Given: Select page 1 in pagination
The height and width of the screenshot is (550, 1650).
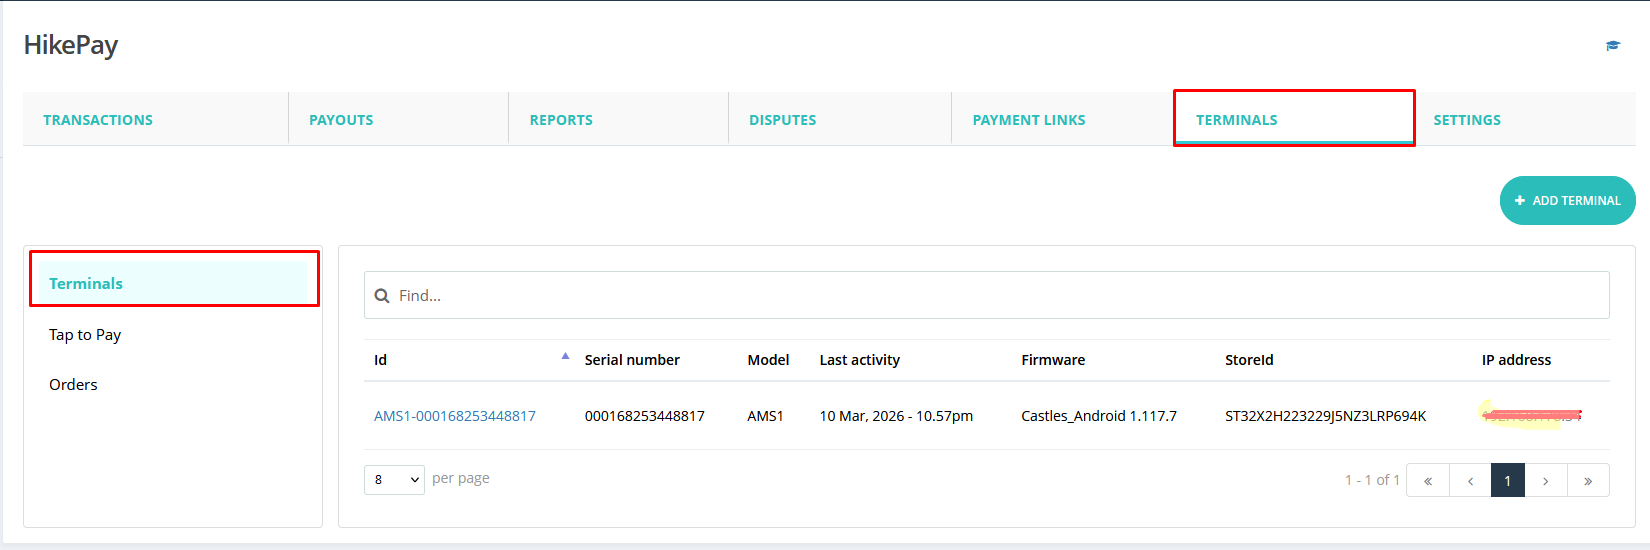Looking at the screenshot, I should click(1507, 481).
